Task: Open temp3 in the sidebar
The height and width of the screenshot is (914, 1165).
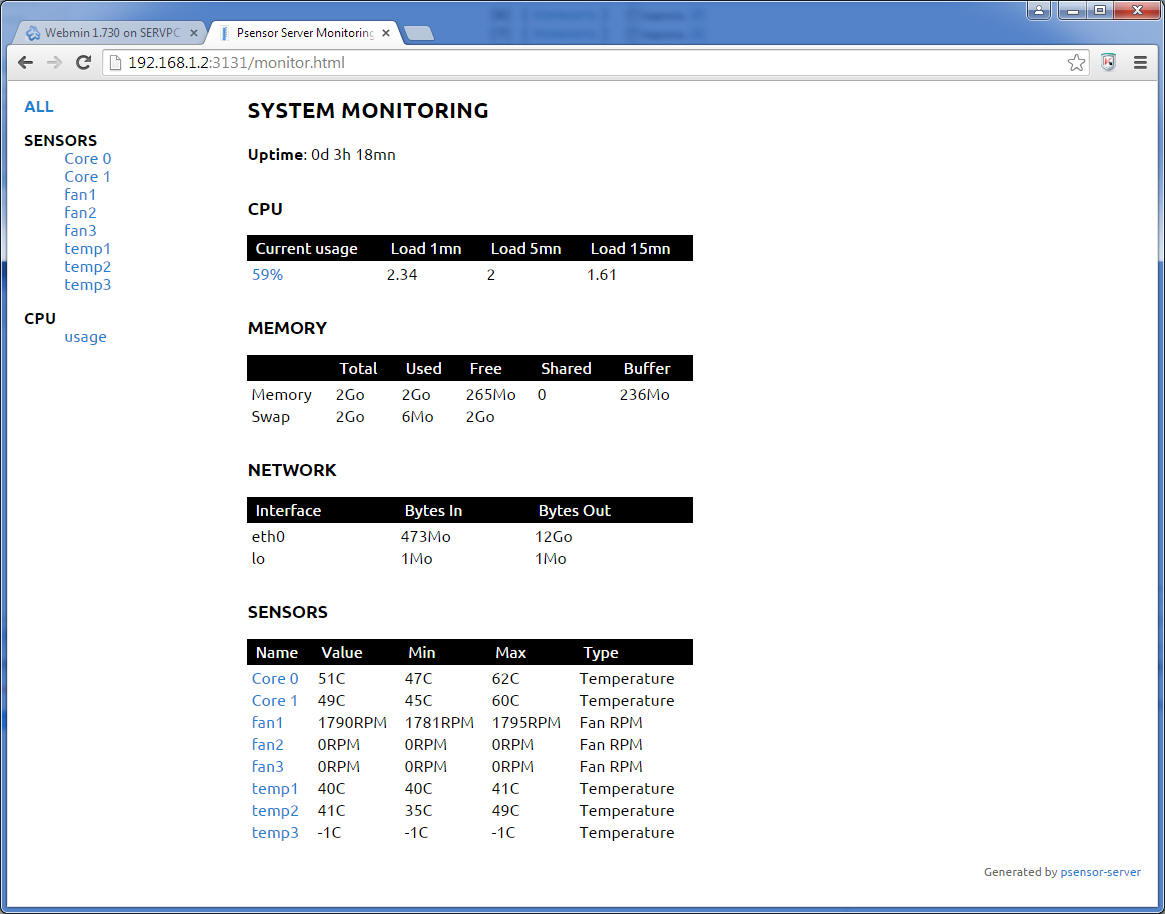Action: 88,284
